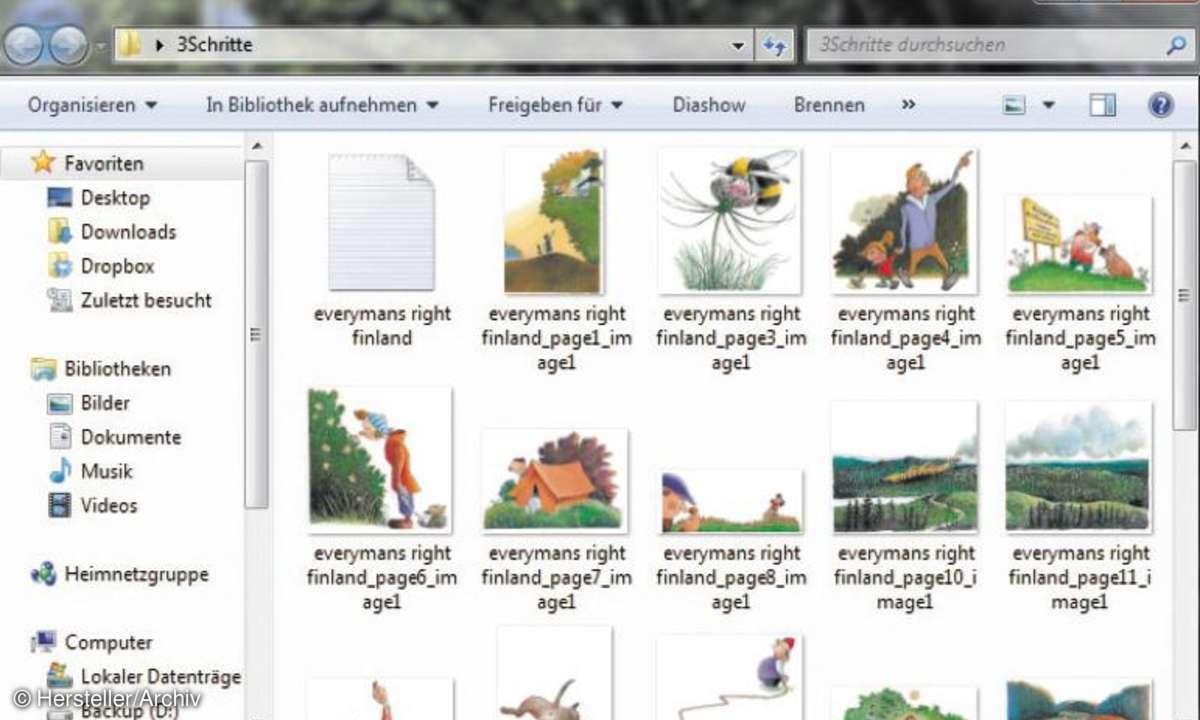Go back with the Back arrow button
1200x720 pixels.
pos(24,45)
